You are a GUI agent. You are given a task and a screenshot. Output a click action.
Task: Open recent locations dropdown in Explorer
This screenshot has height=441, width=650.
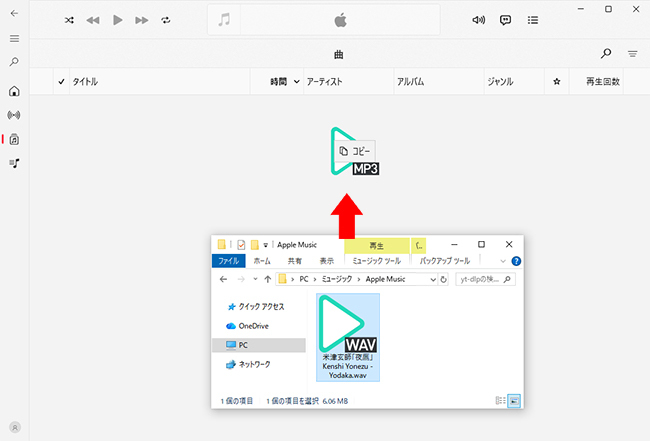pos(255,279)
